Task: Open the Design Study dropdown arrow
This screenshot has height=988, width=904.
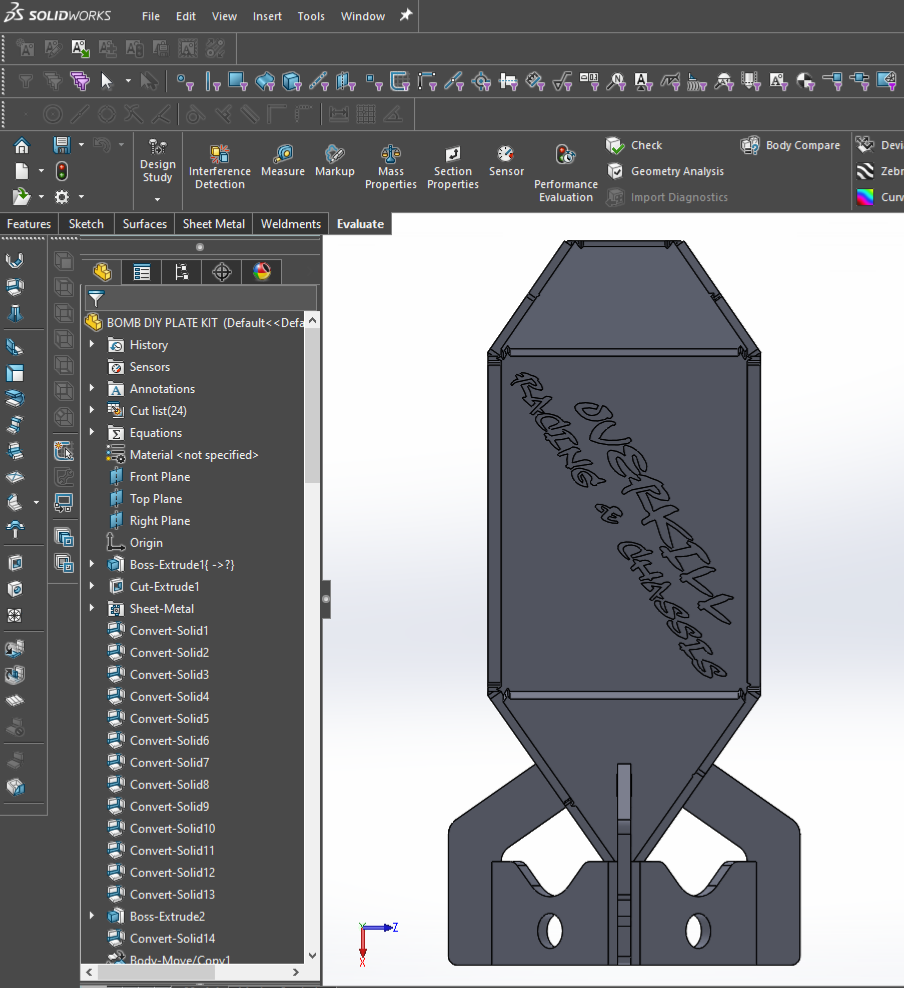Action: tap(157, 199)
